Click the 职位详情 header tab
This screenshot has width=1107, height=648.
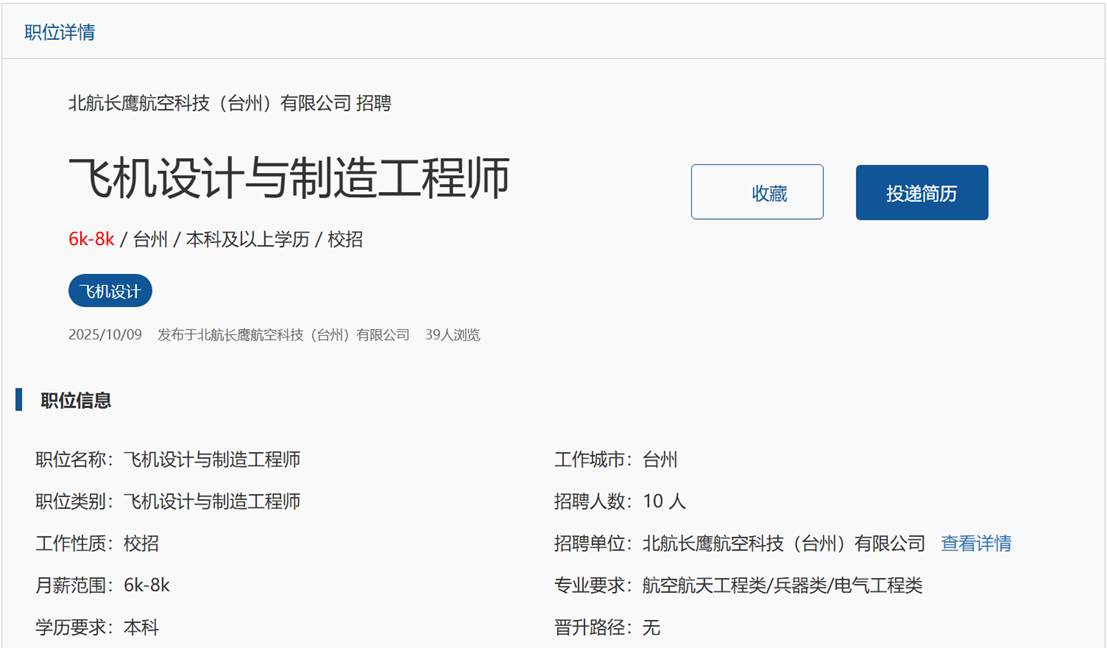(60, 32)
